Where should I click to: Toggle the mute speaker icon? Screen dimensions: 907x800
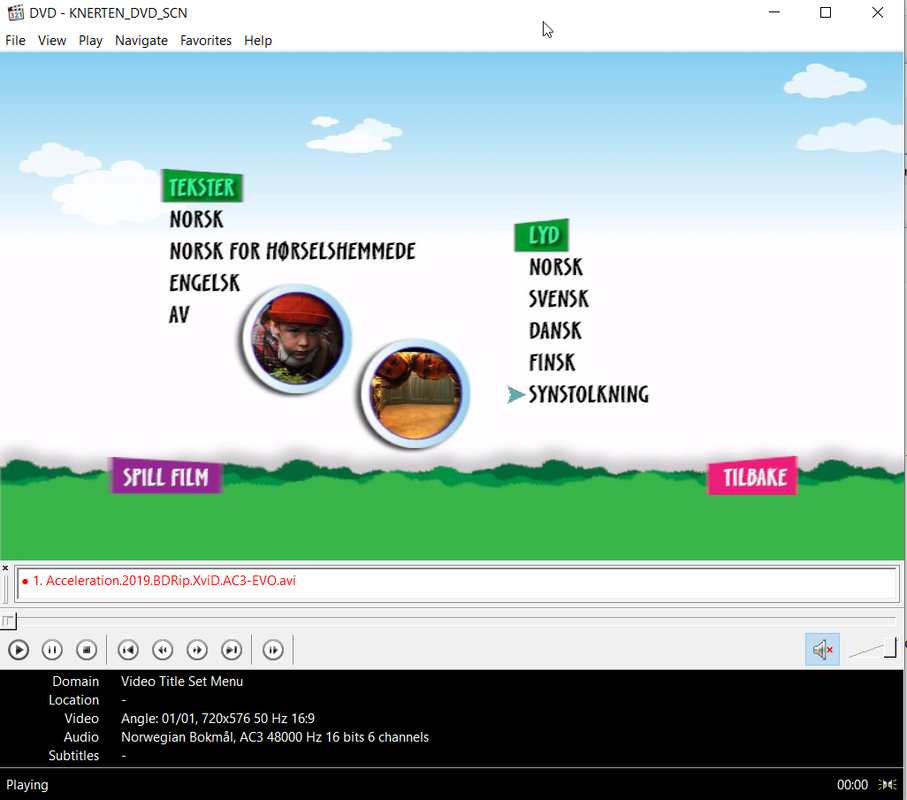822,650
